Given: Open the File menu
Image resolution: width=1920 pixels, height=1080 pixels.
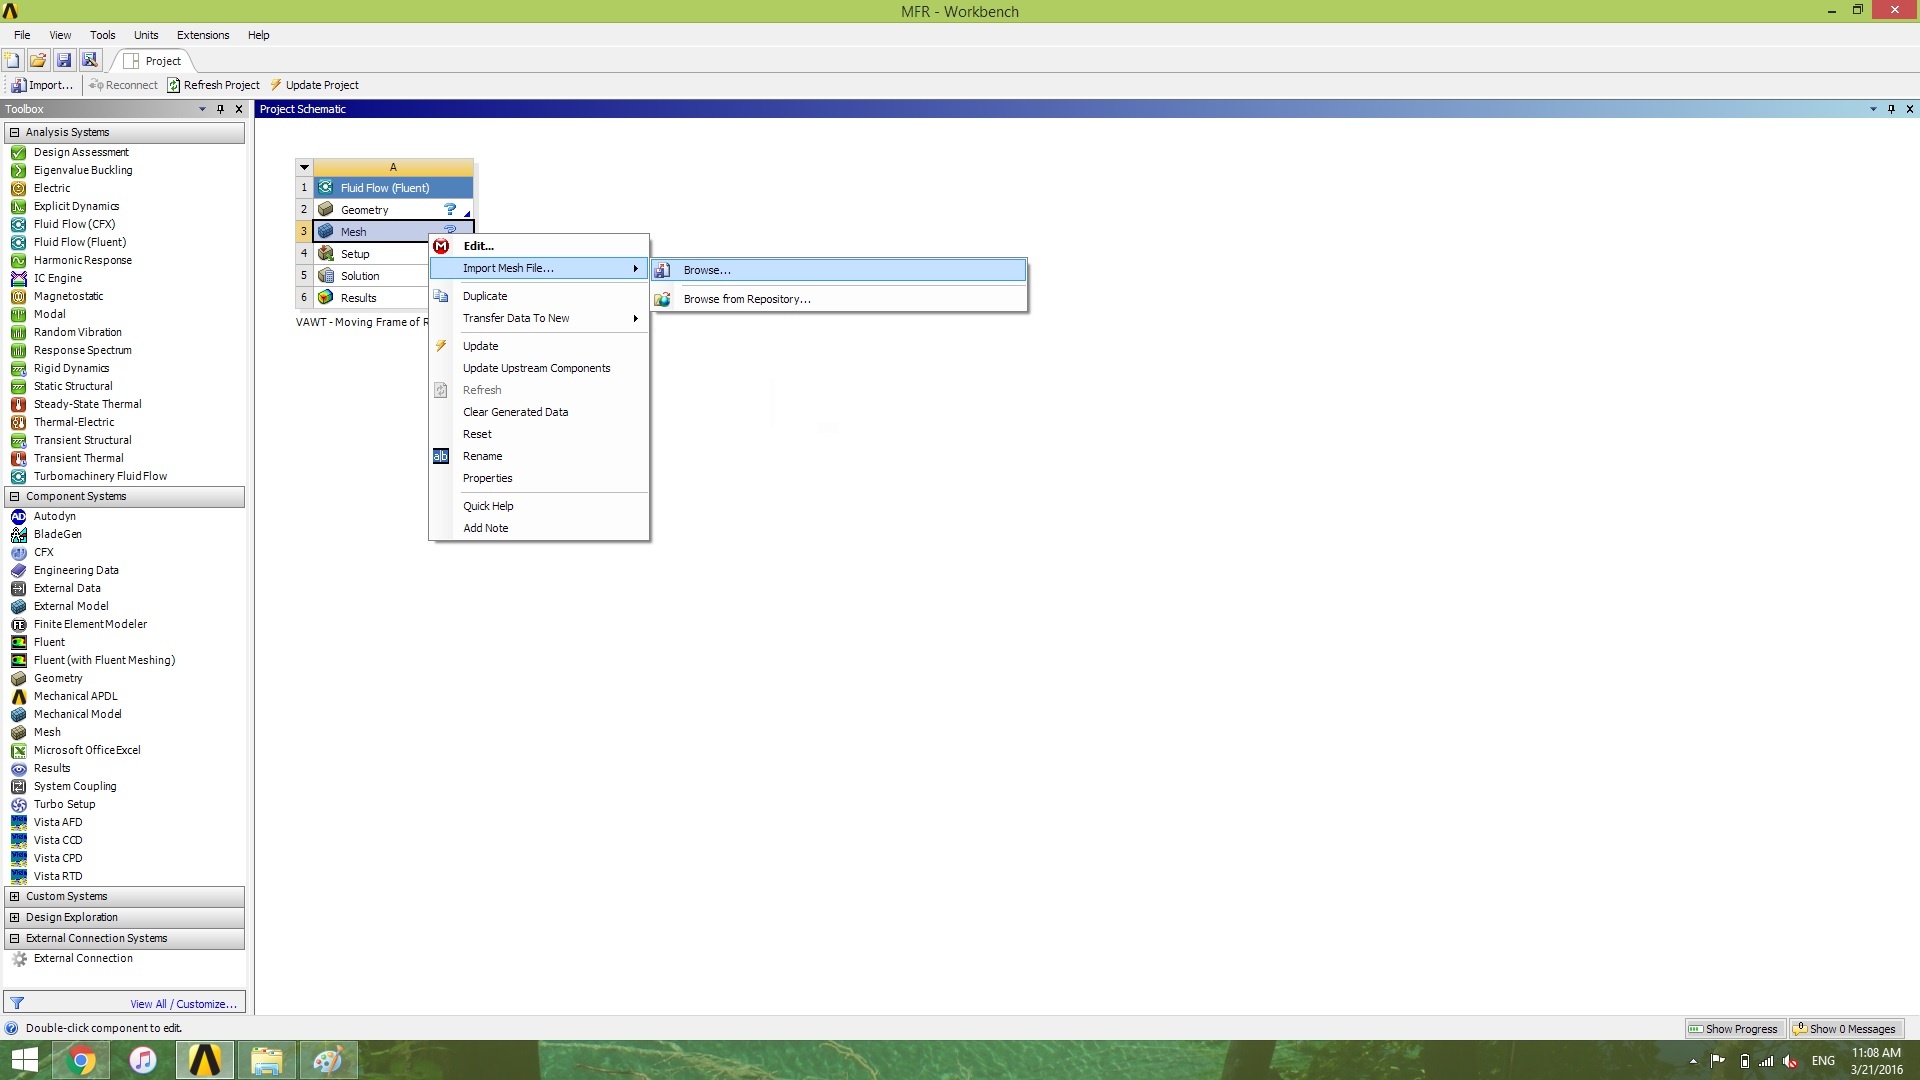Looking at the screenshot, I should tap(22, 35).
